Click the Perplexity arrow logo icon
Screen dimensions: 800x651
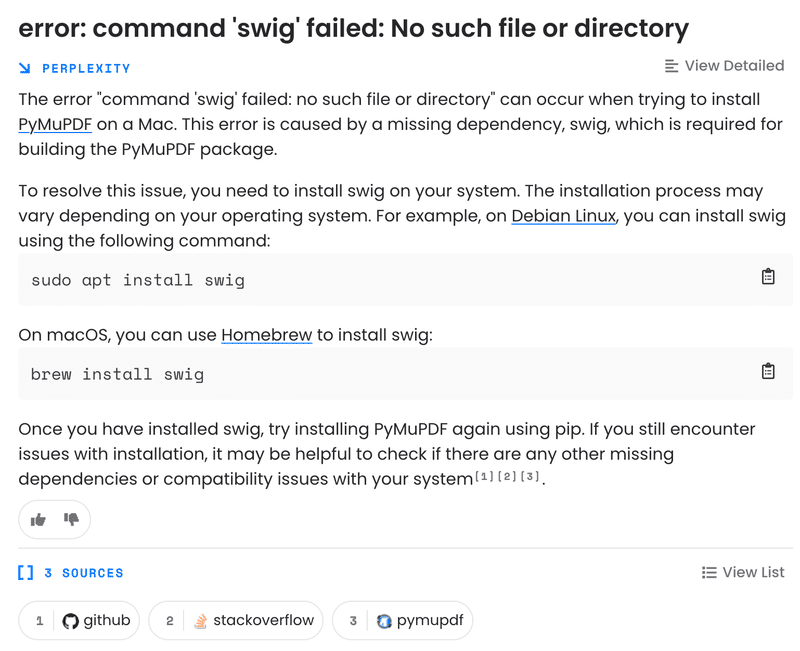(24, 68)
